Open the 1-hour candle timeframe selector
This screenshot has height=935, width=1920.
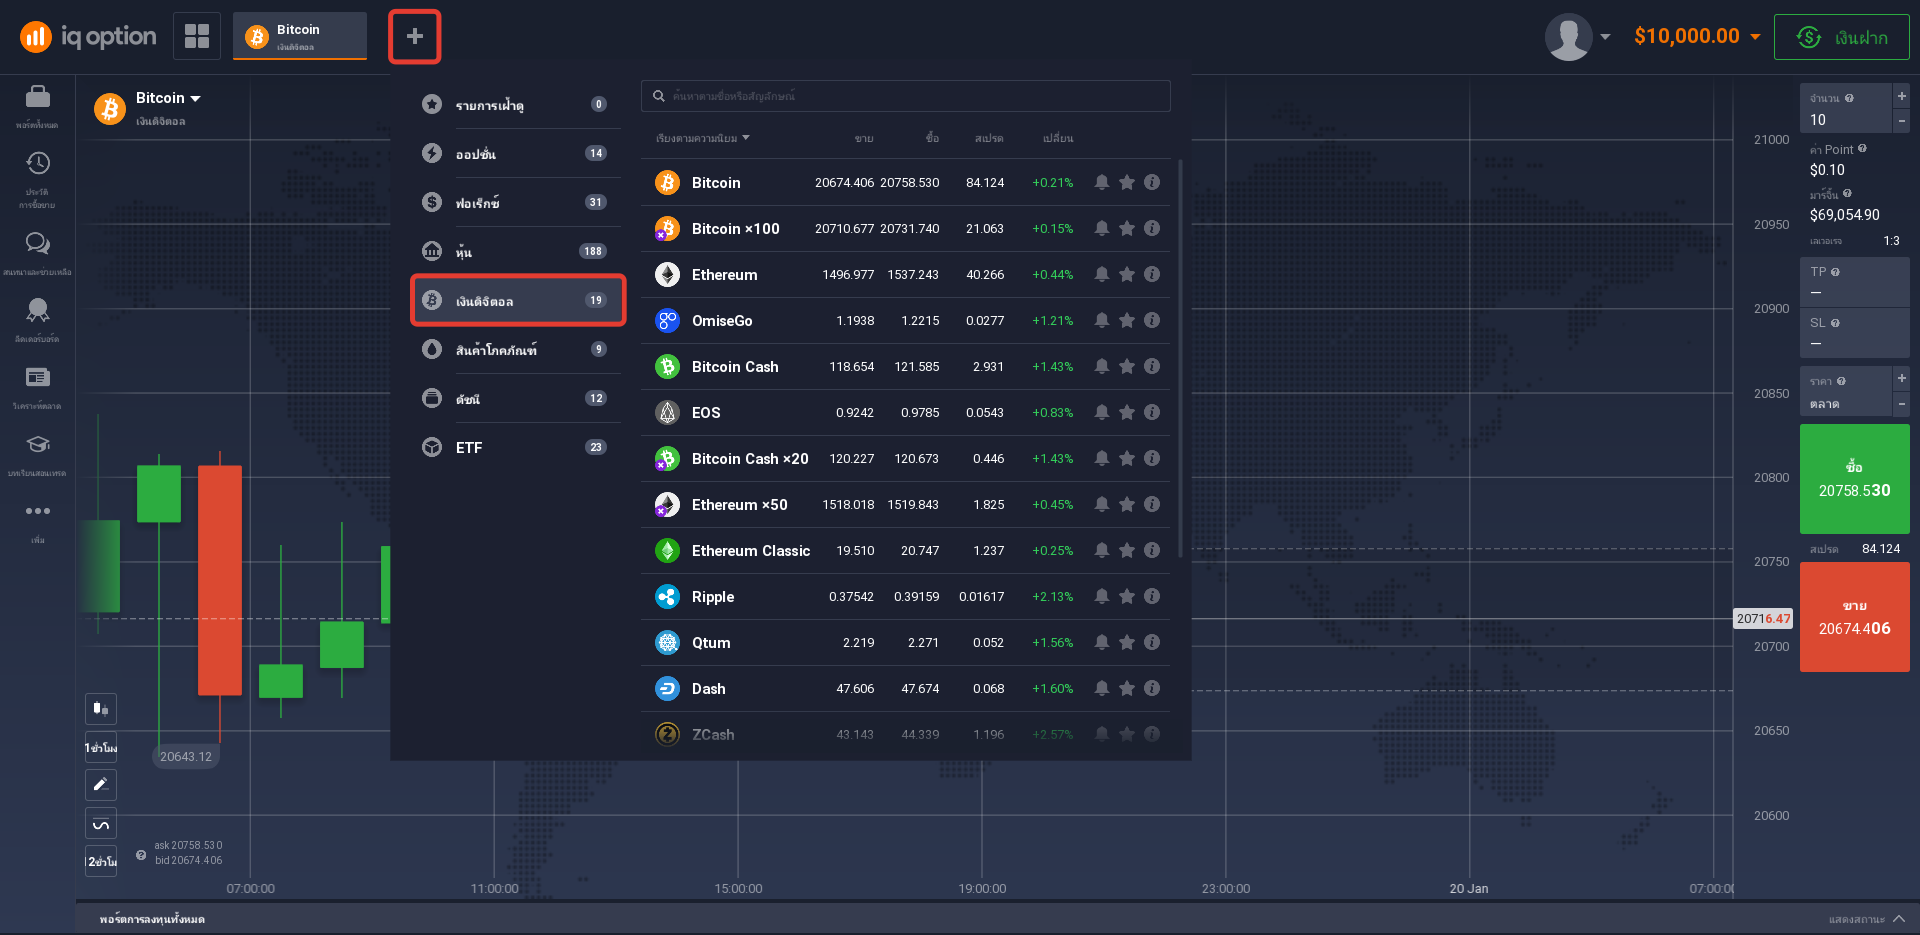coord(101,748)
